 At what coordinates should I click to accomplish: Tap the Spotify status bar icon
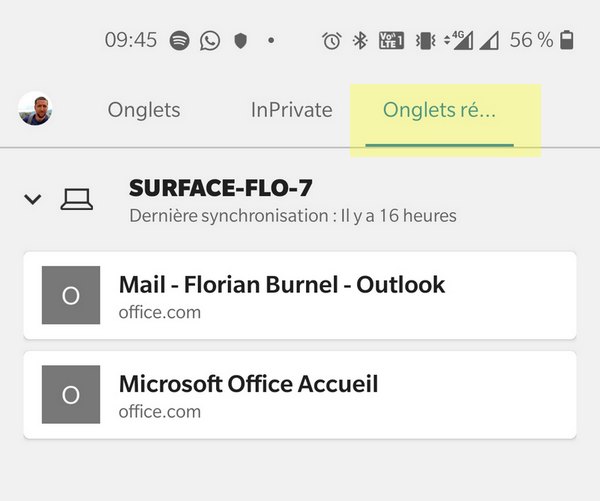pyautogui.click(x=180, y=40)
